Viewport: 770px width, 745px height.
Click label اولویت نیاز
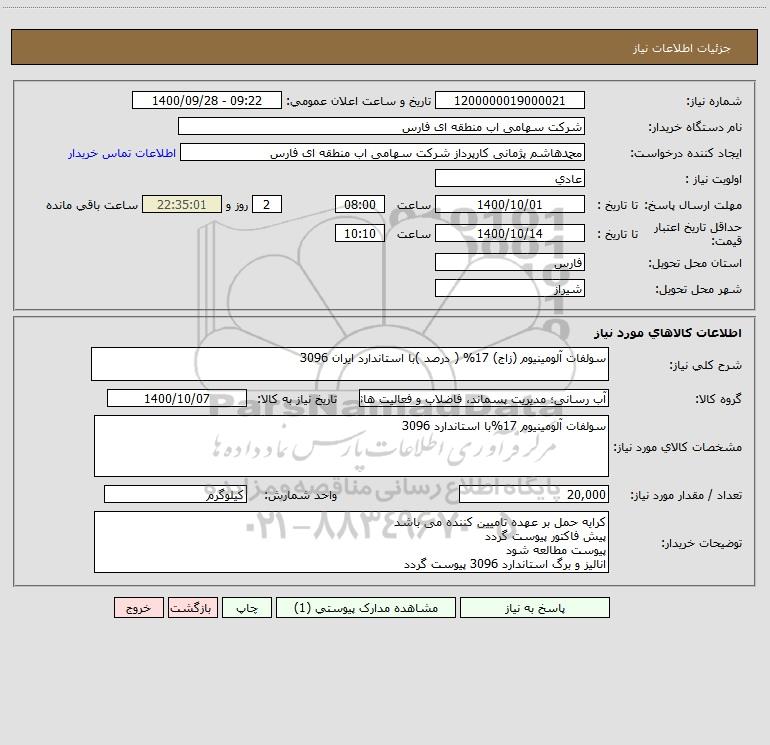pos(713,179)
